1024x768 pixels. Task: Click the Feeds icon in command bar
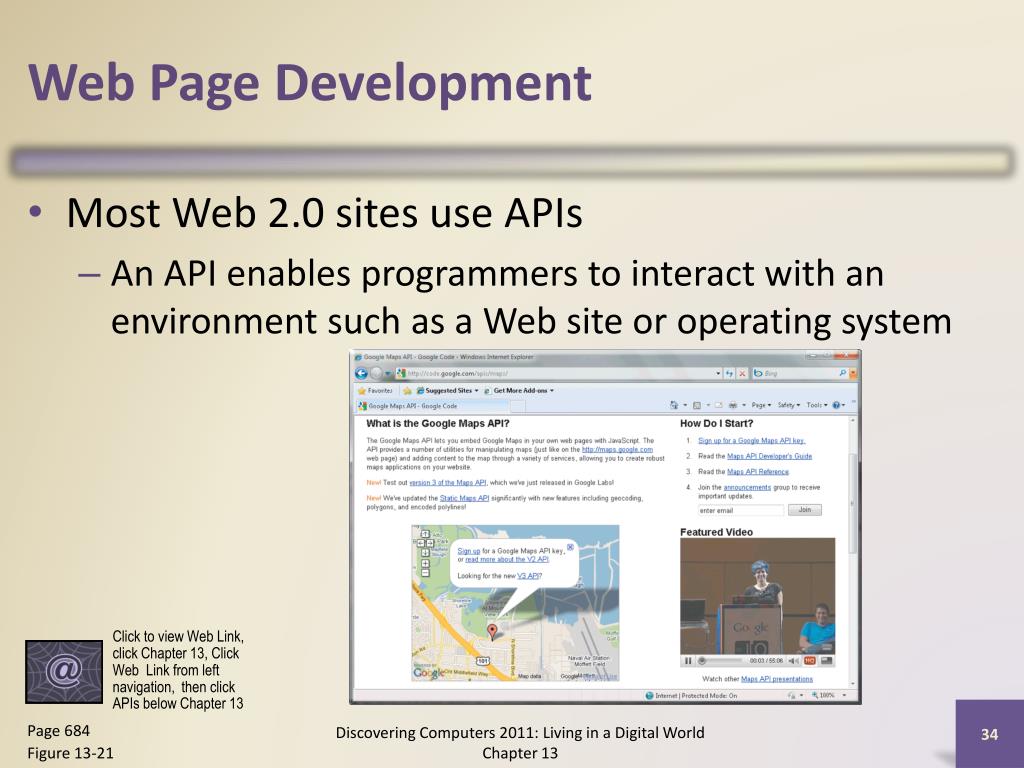[697, 406]
